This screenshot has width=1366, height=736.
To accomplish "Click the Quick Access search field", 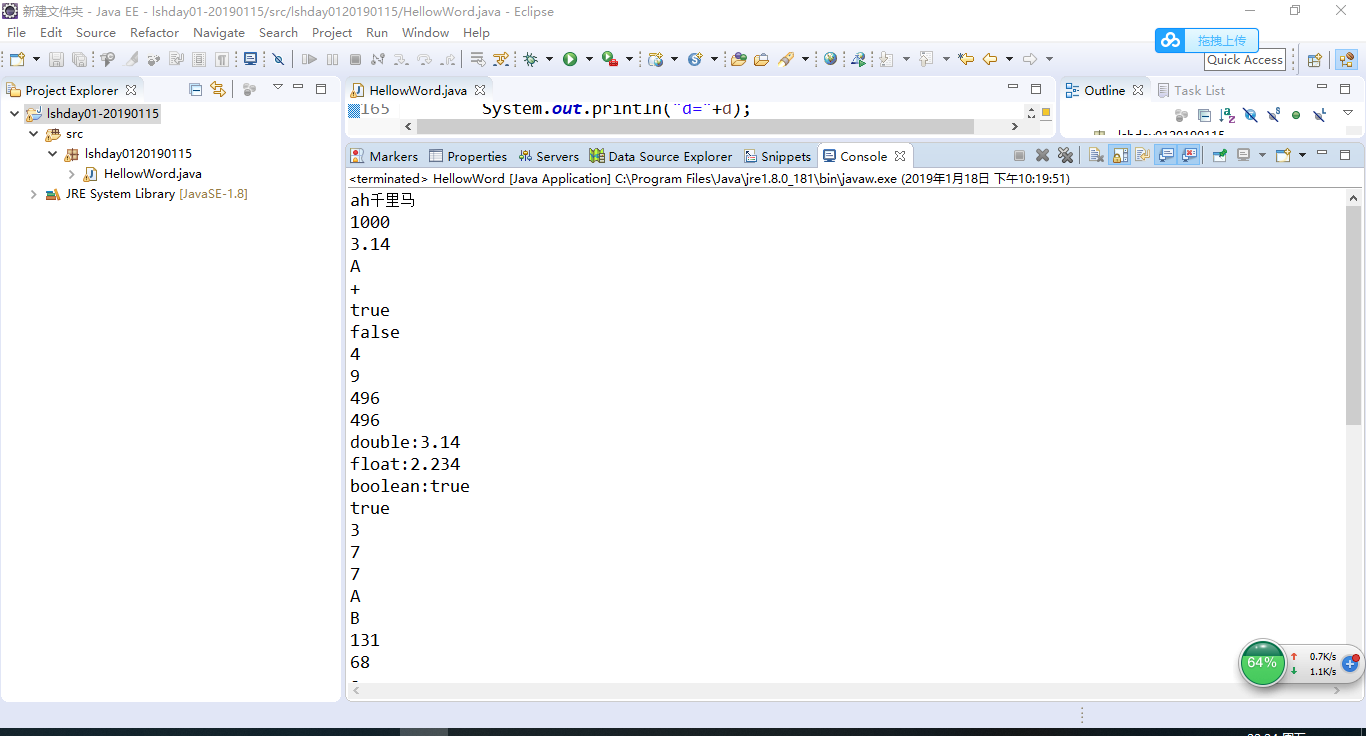I will click(x=1244, y=60).
